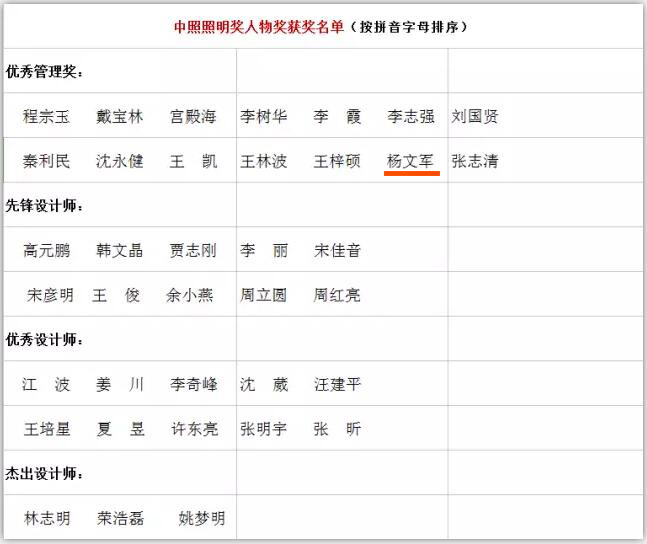Select the name 周红亮

337,295
